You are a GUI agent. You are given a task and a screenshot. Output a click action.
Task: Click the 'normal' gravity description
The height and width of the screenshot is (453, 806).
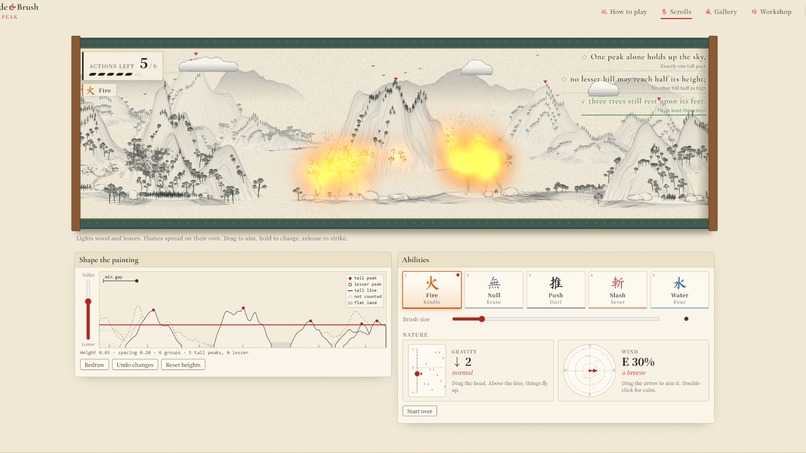click(462, 373)
